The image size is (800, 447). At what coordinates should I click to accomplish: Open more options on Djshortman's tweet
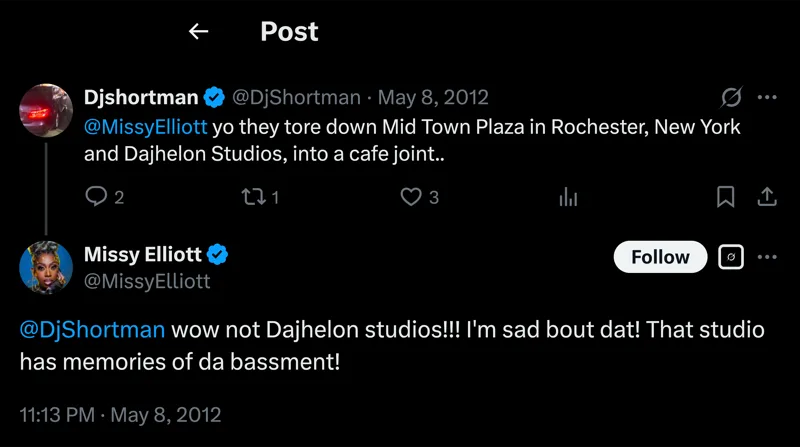(767, 98)
